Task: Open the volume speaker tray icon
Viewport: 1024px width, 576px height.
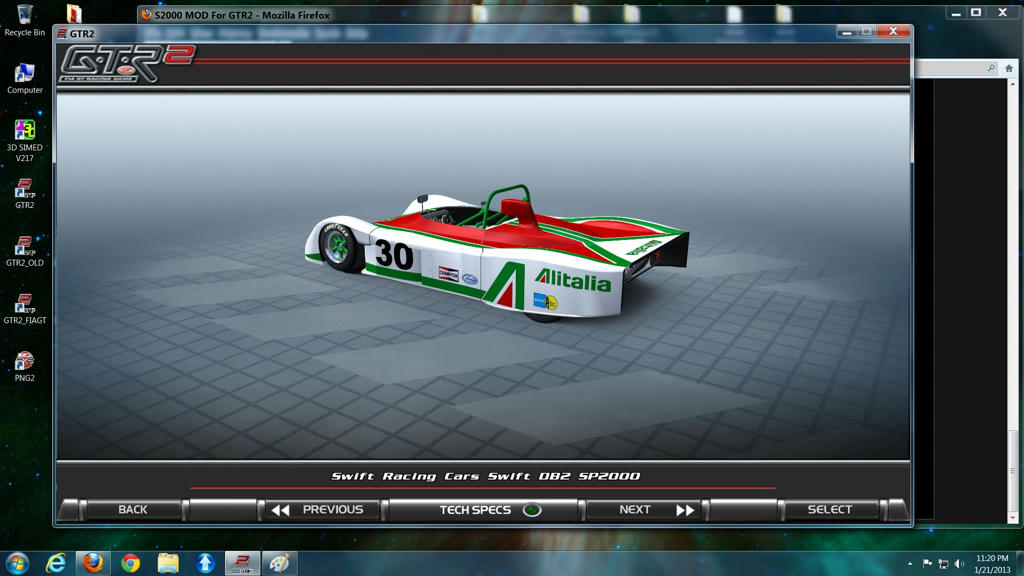Action: point(959,564)
